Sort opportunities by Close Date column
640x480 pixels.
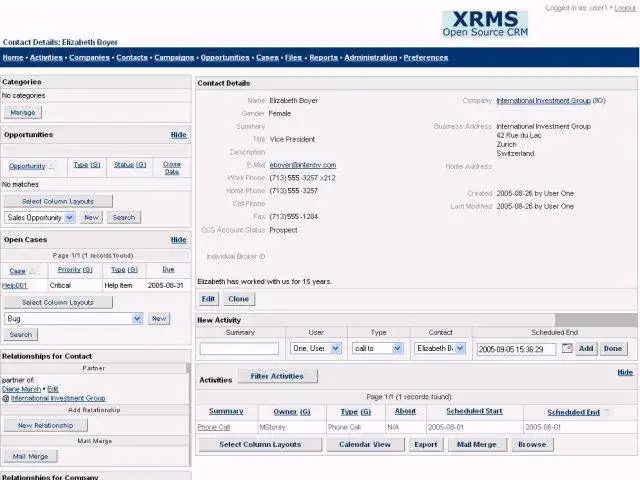(172, 168)
